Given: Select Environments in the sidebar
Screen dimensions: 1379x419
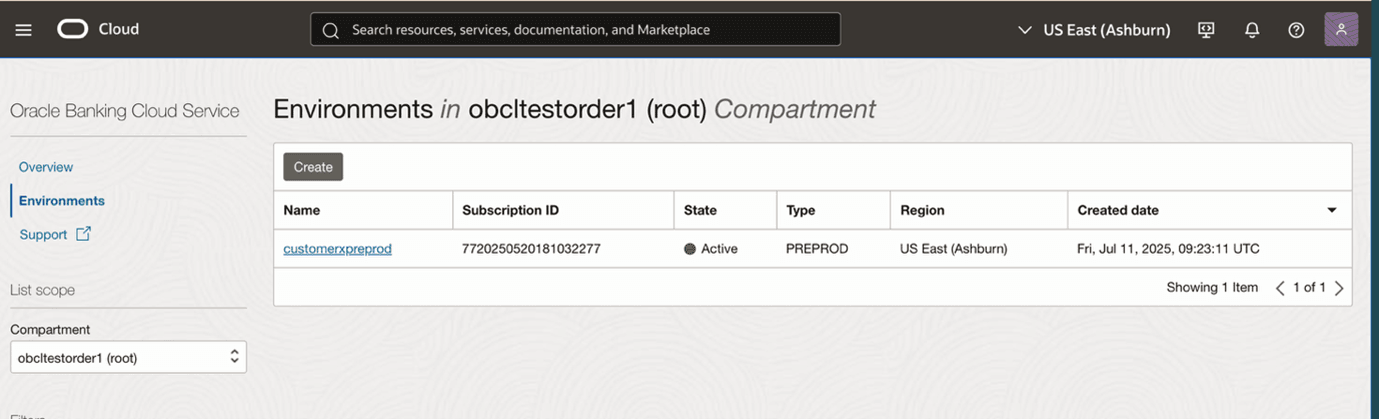Looking at the screenshot, I should 62,201.
